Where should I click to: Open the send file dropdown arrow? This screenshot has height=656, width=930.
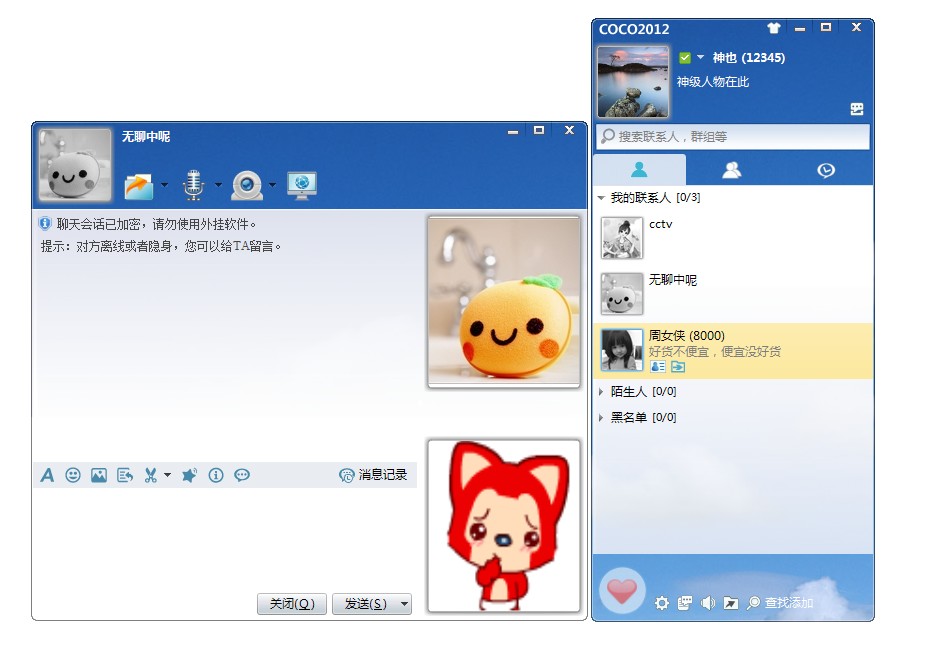(165, 185)
